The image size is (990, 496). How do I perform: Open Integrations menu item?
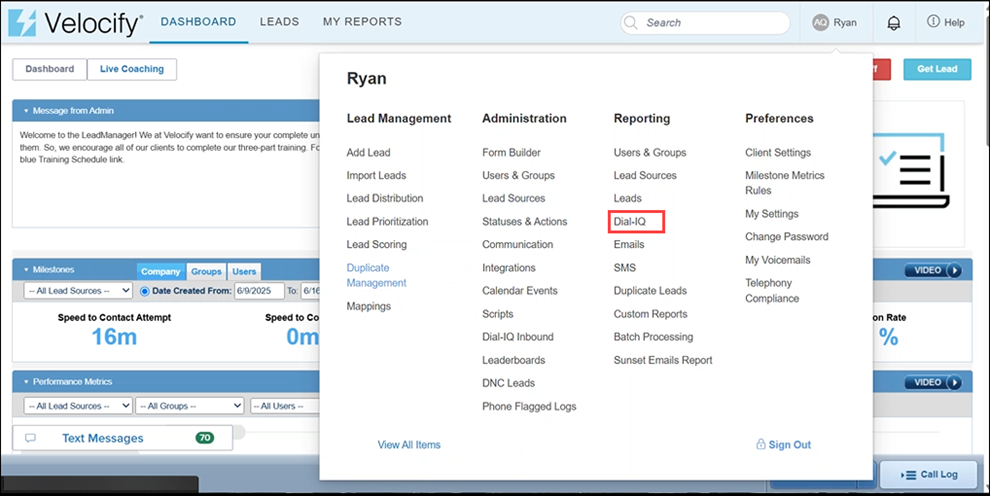point(509,268)
